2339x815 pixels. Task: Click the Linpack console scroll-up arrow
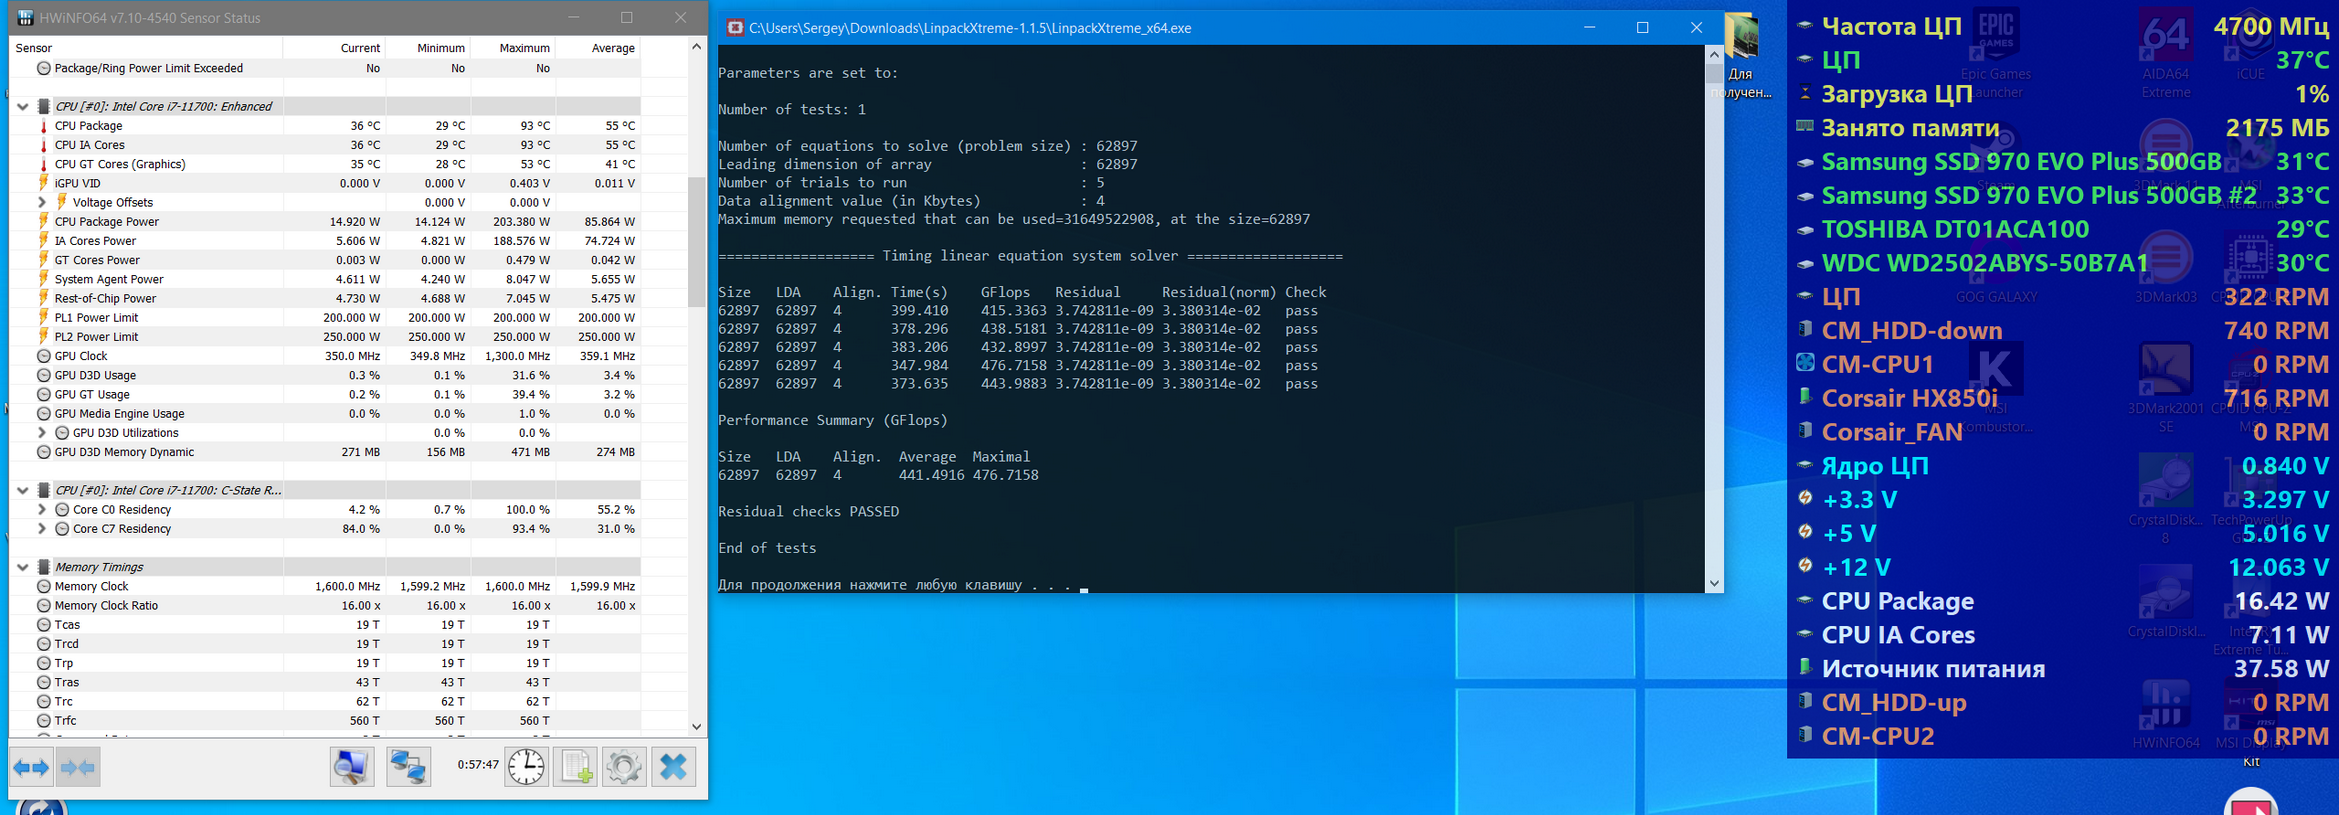[x=1715, y=54]
